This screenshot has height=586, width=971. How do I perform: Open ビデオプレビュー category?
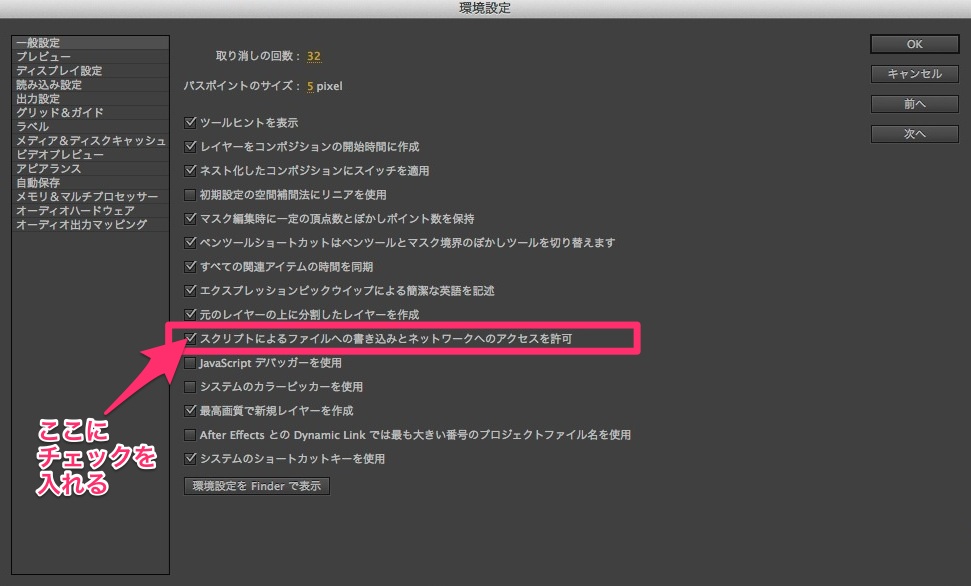pyautogui.click(x=90, y=155)
